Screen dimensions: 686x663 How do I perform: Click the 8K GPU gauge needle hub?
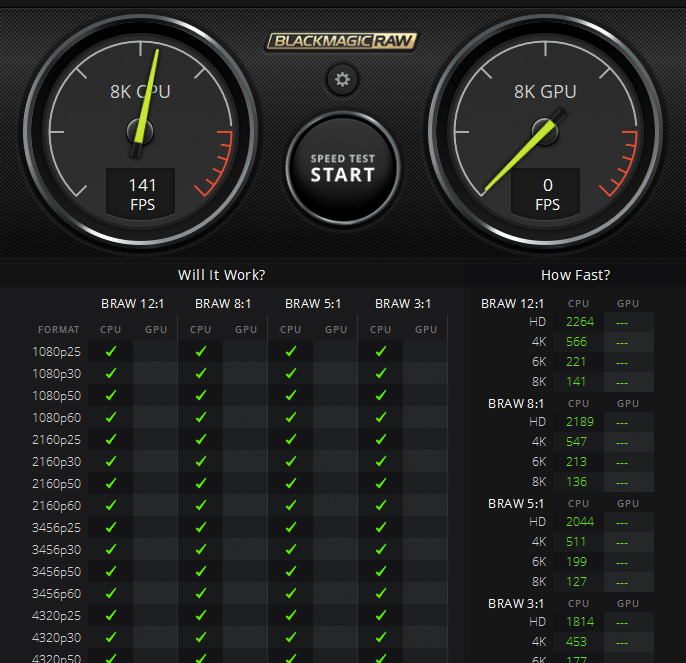tap(545, 132)
